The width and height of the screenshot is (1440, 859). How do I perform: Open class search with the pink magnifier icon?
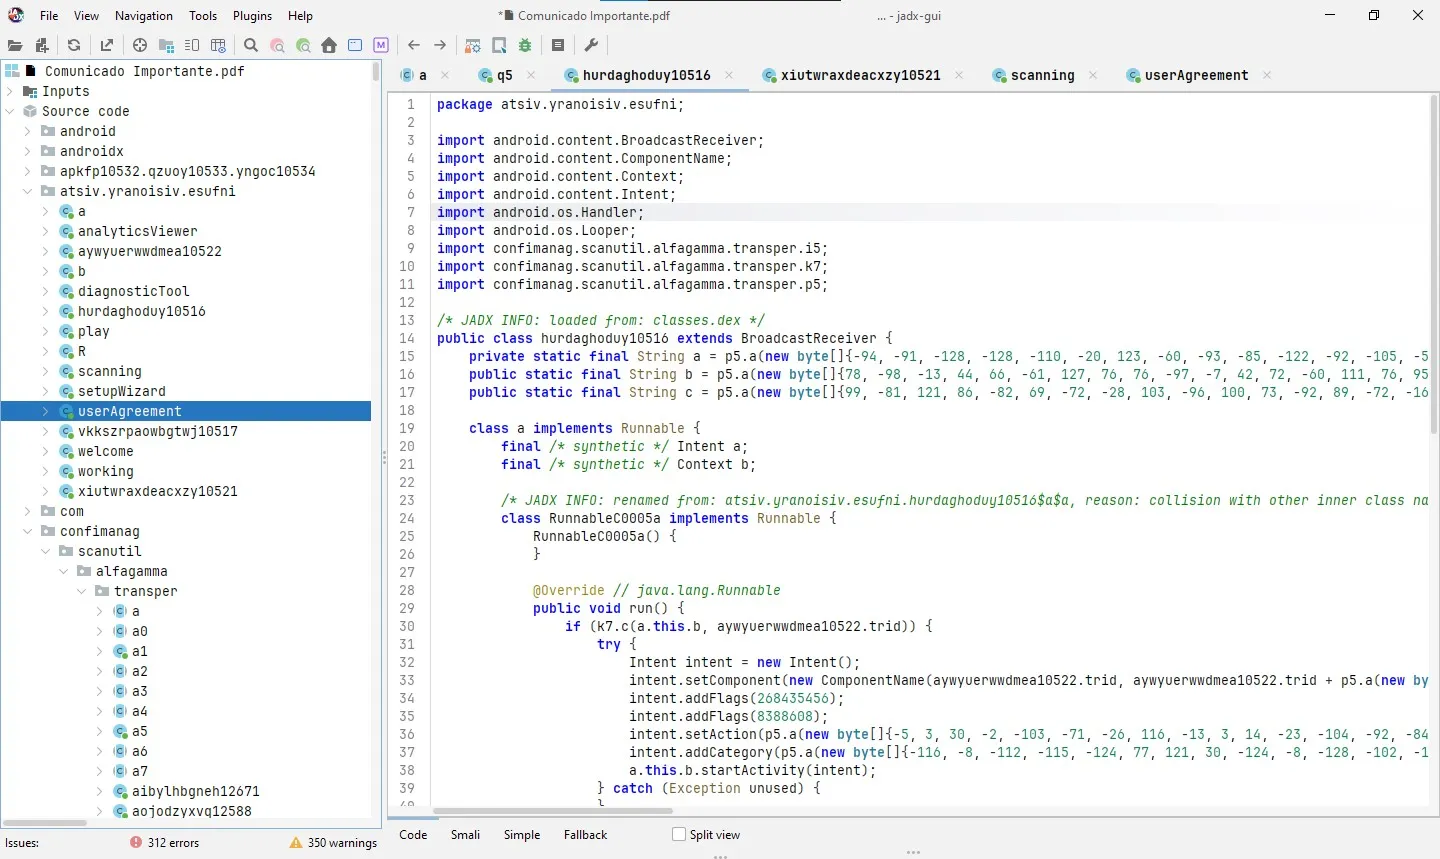pos(277,45)
